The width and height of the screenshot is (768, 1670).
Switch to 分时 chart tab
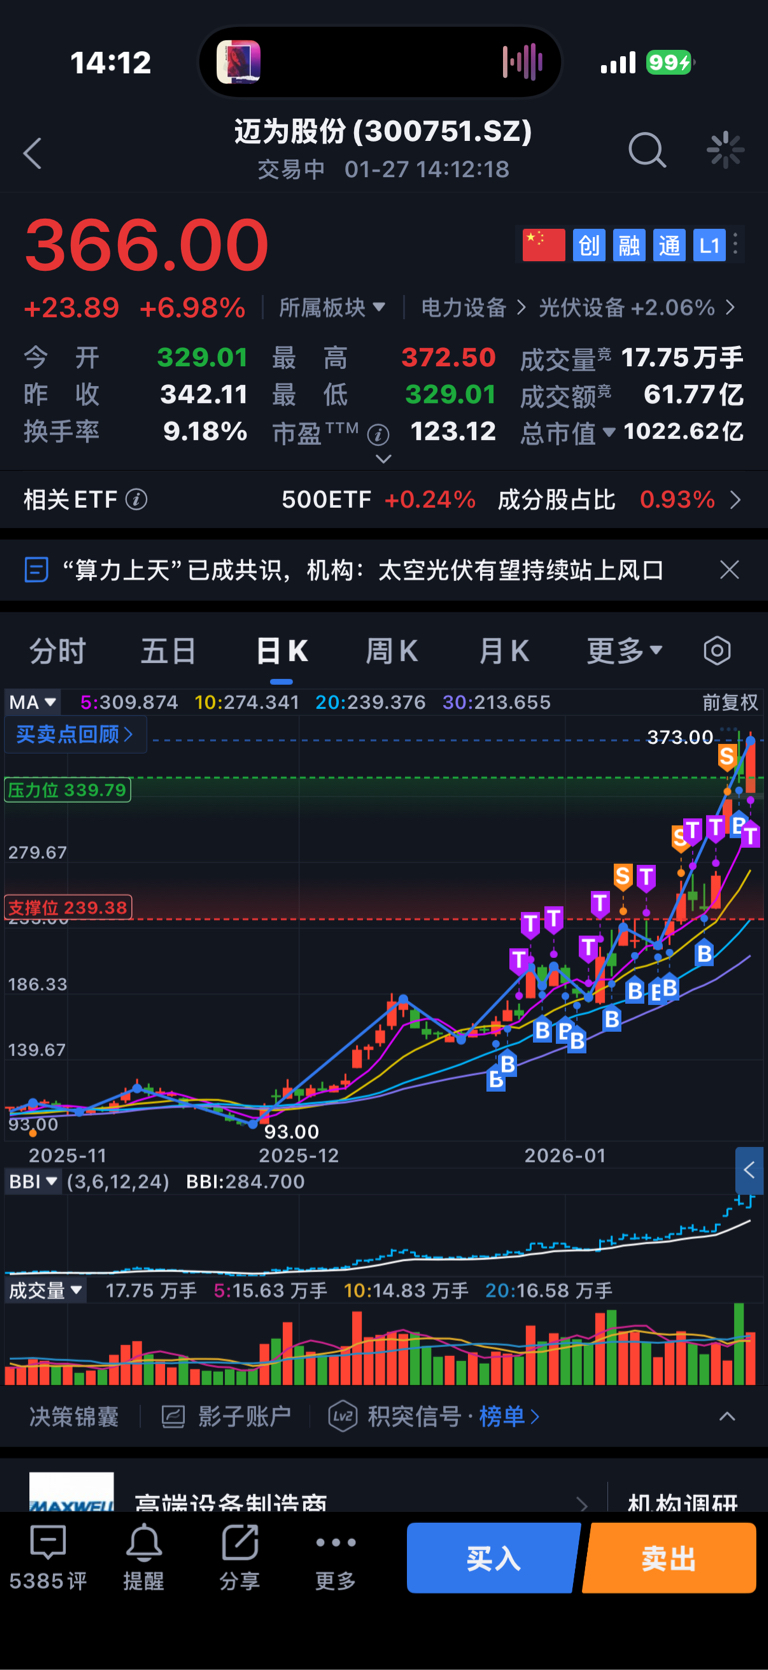[x=58, y=651]
